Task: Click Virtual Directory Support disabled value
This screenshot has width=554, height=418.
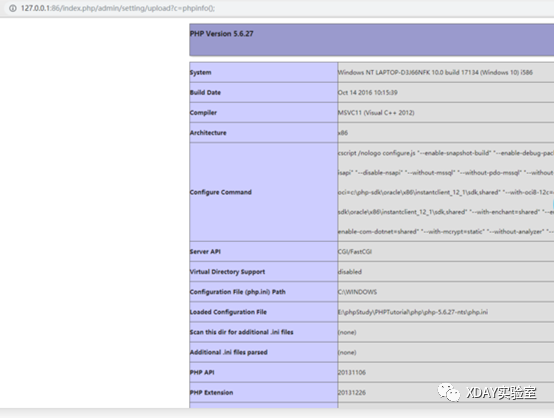Action: (350, 272)
